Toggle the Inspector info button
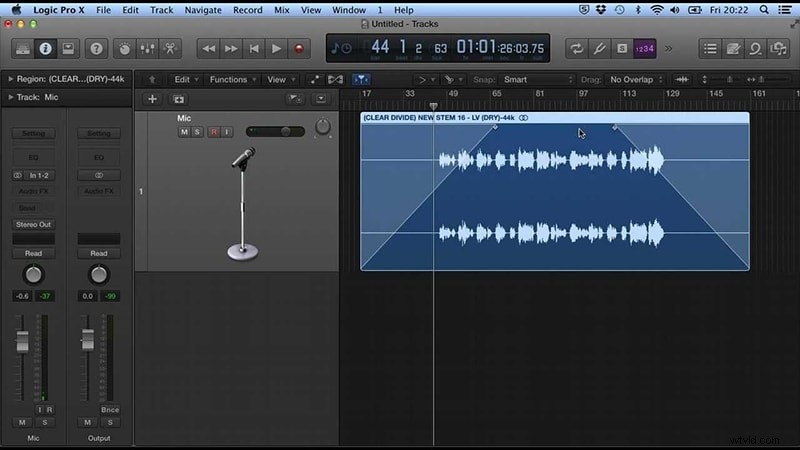The width and height of the screenshot is (800, 450). coord(45,48)
